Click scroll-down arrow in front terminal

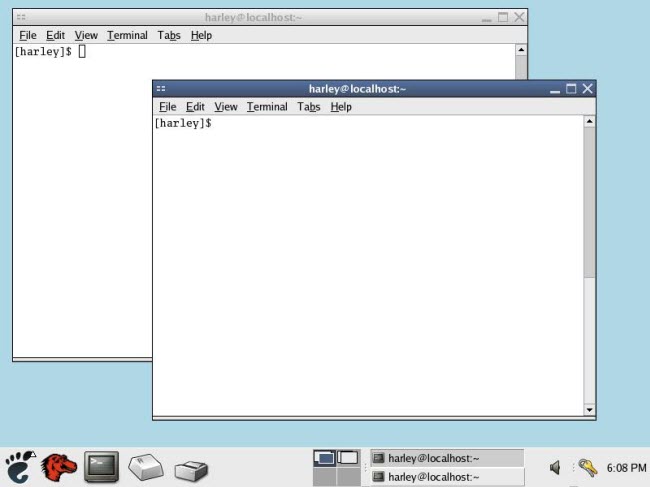[589, 410]
